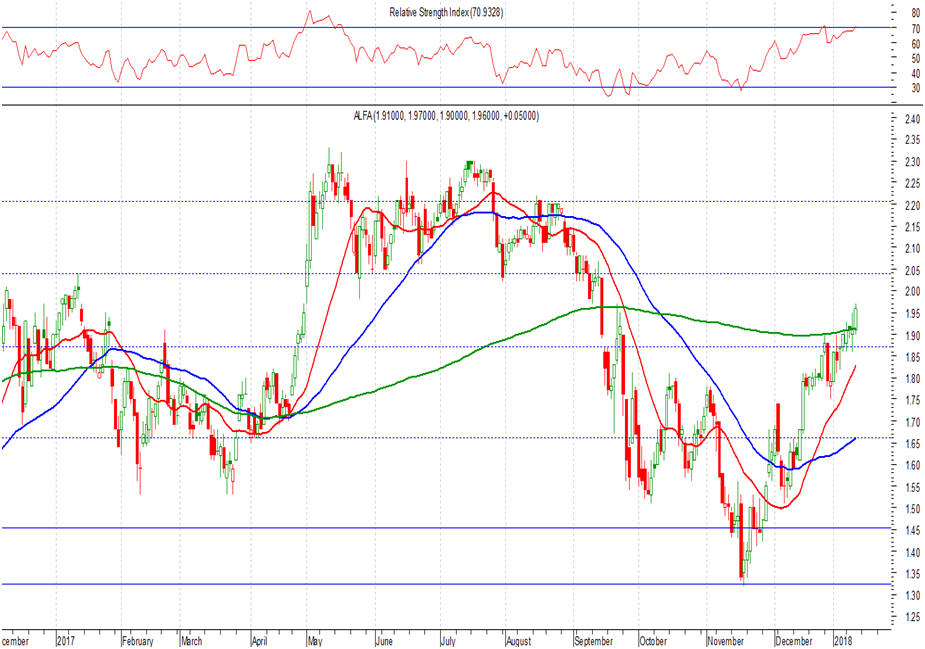Screen dimensions: 925x649
Task: Select the April date axis label
Action: [x=260, y=641]
